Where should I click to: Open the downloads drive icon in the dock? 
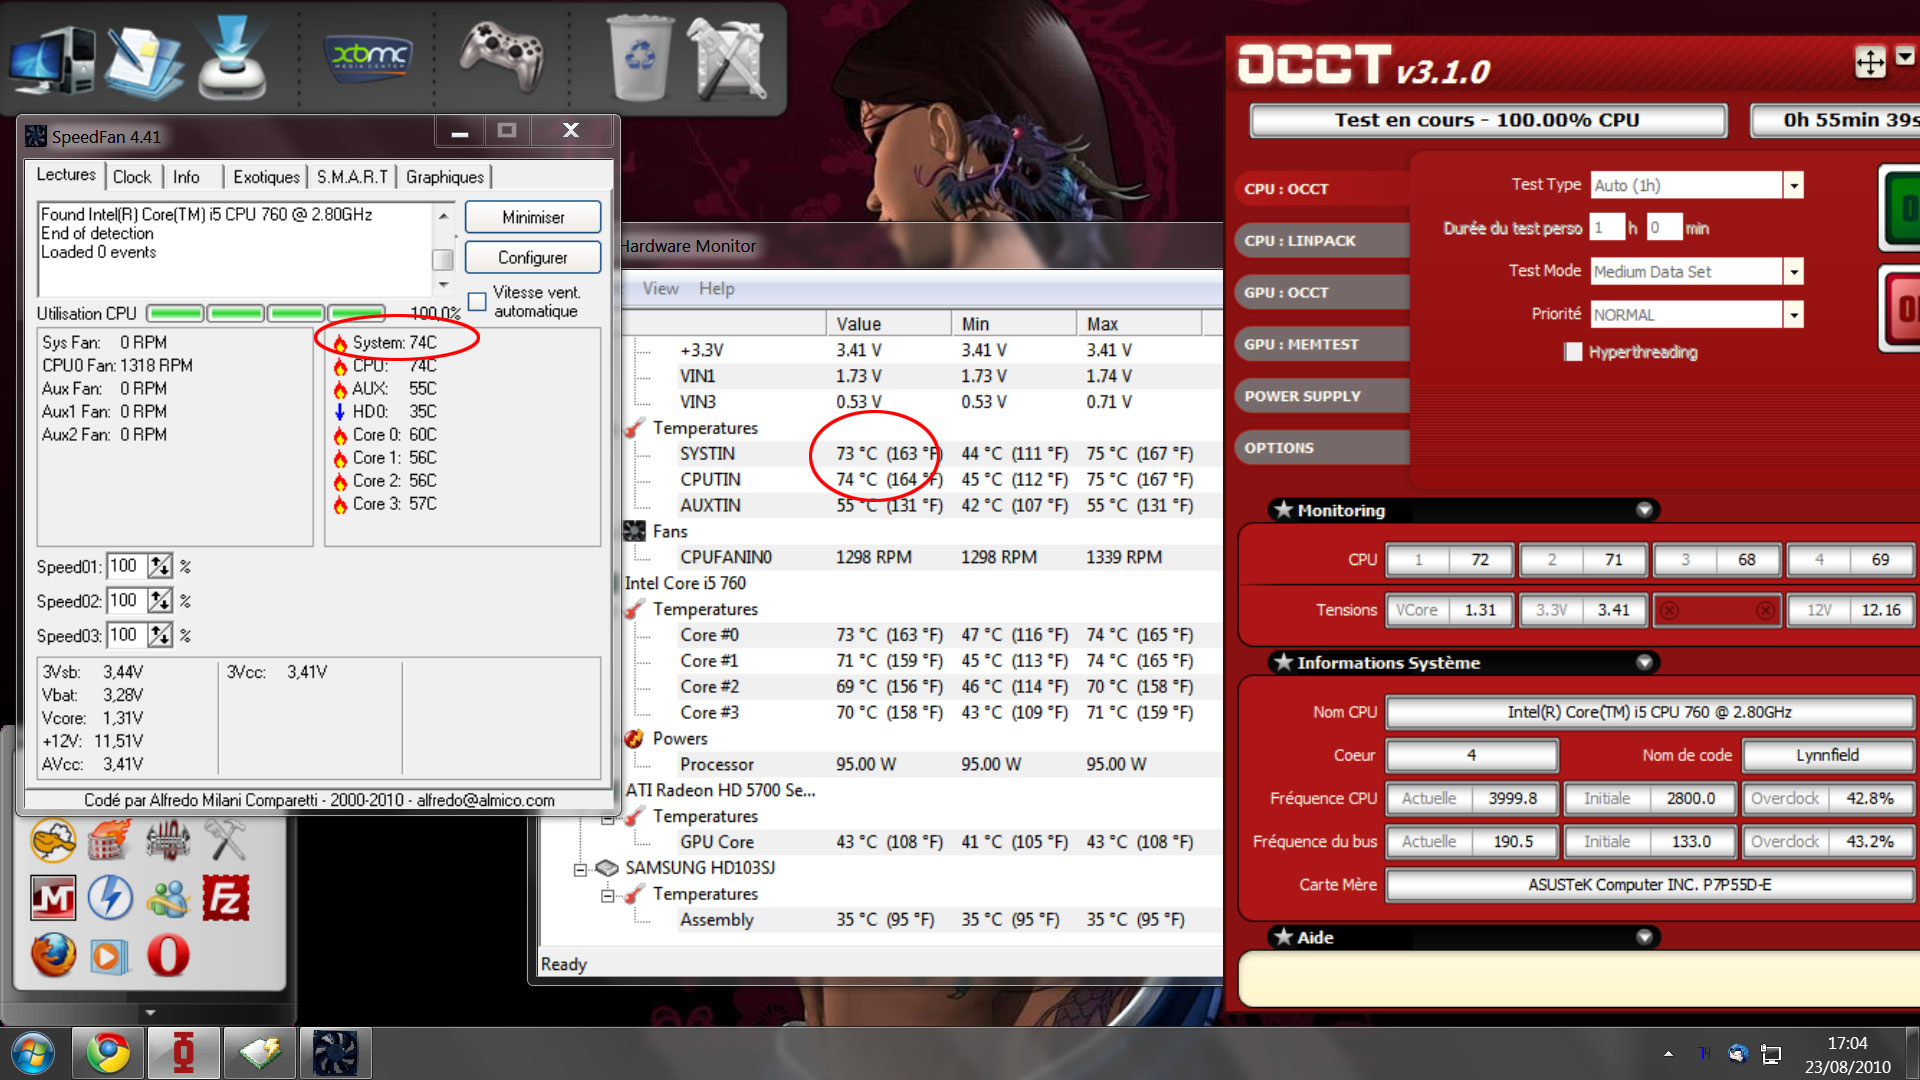tap(232, 58)
